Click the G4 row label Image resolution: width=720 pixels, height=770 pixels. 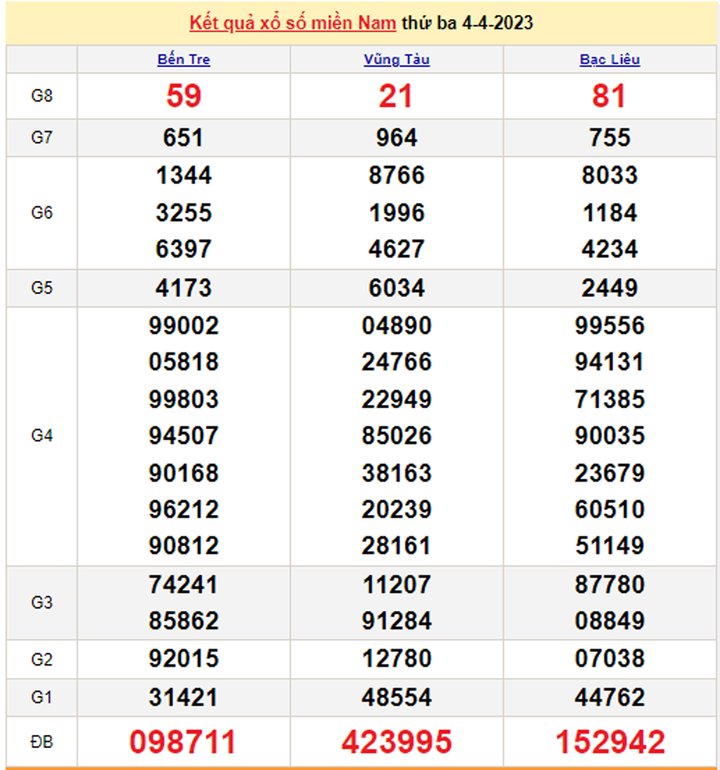(x=41, y=436)
